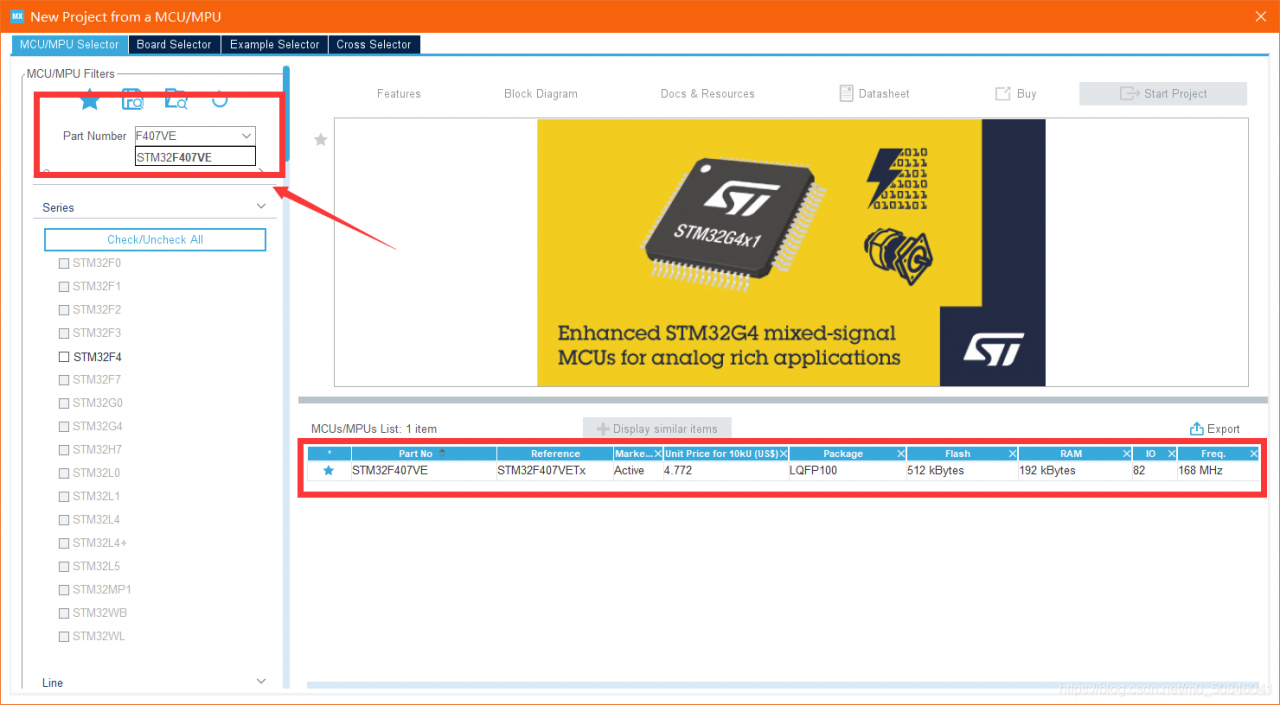The height and width of the screenshot is (705, 1280).
Task: Click the LQFP100 package cell
Action: tap(847, 471)
